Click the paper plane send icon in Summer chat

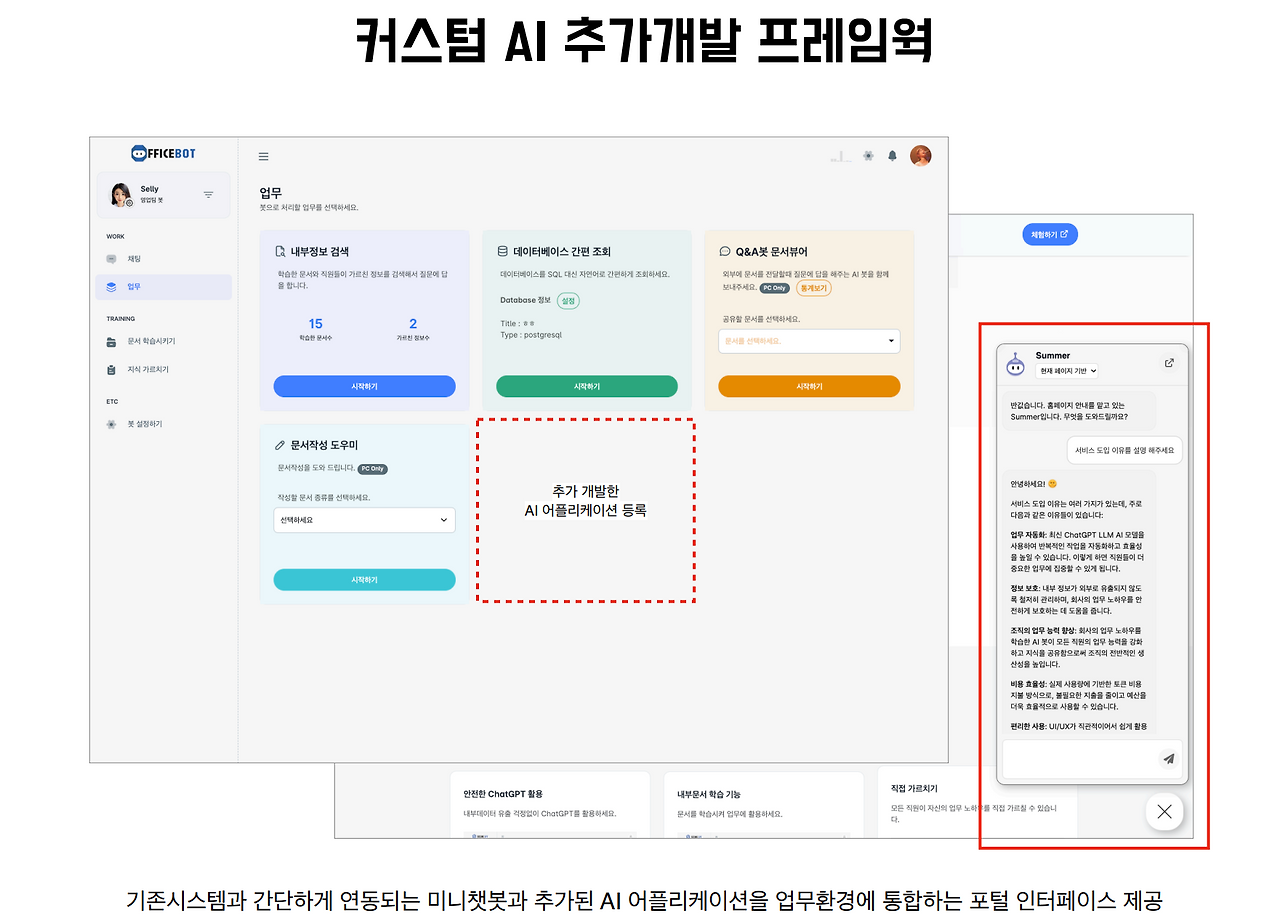[x=1168, y=759]
